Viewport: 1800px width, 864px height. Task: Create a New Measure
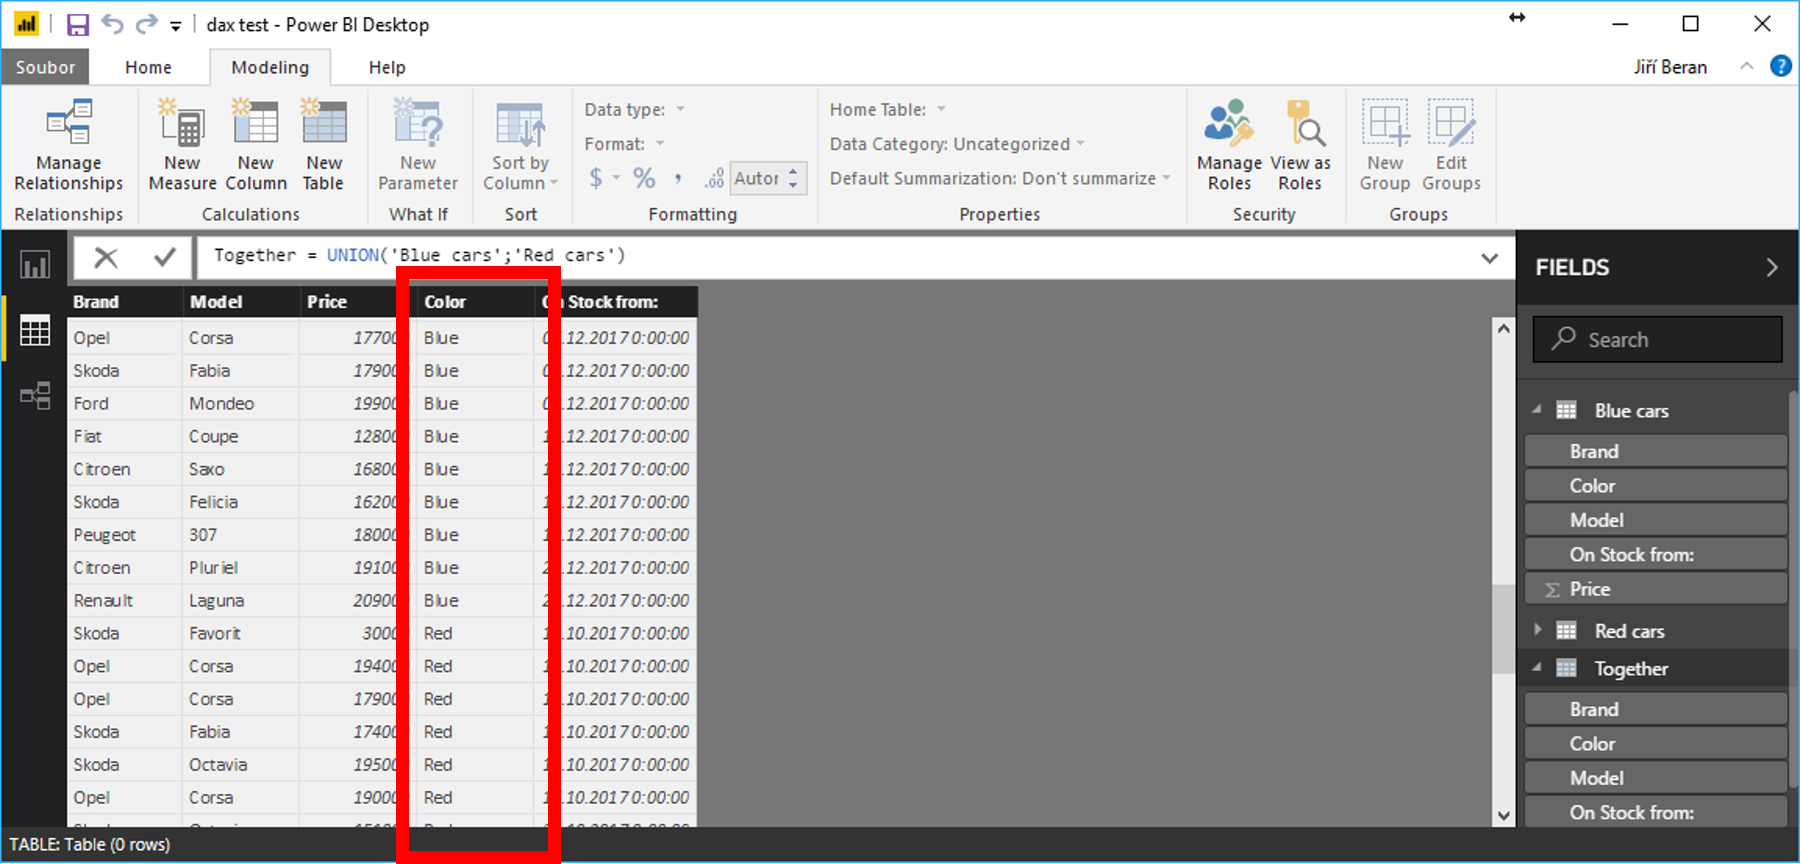182,145
